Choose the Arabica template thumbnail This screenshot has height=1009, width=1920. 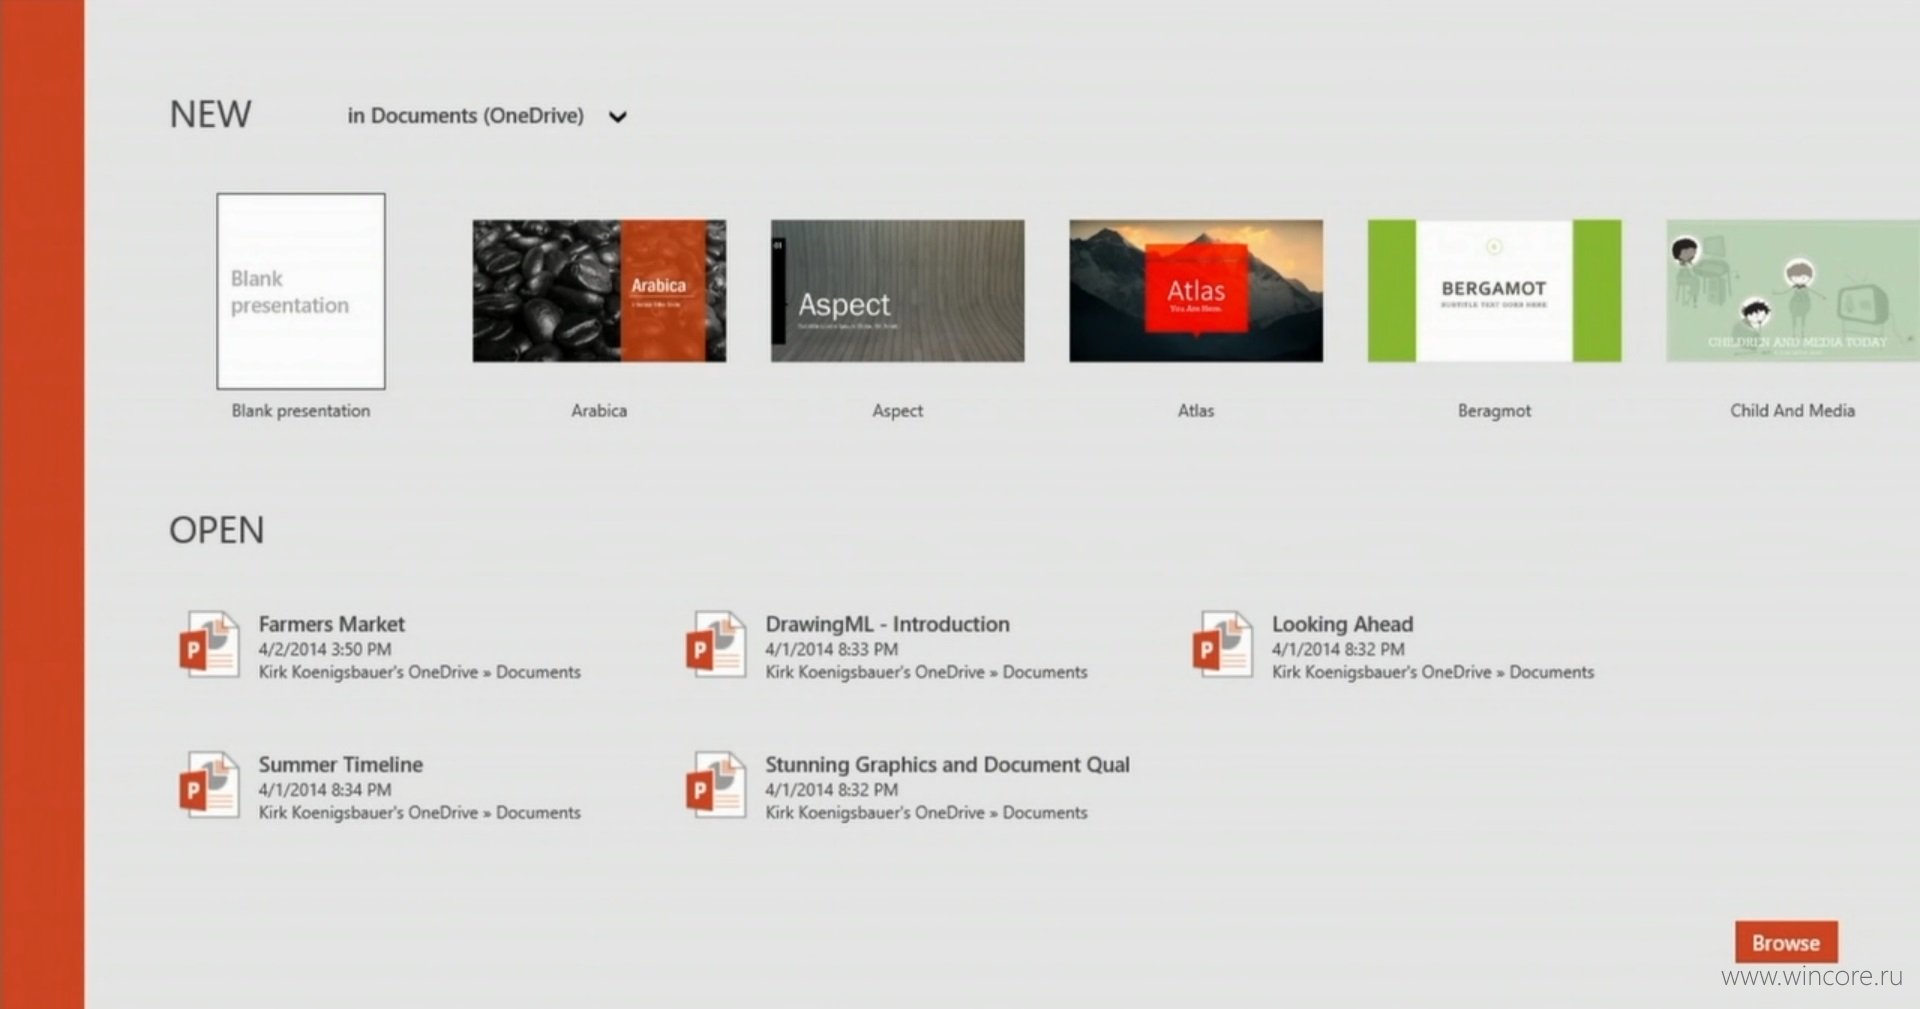(x=599, y=291)
